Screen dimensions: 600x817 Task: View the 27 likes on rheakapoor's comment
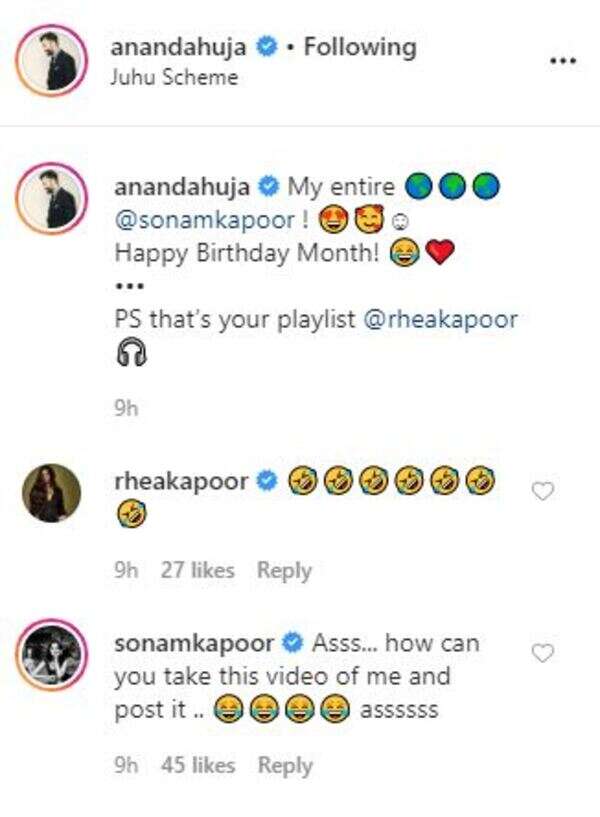coord(197,571)
